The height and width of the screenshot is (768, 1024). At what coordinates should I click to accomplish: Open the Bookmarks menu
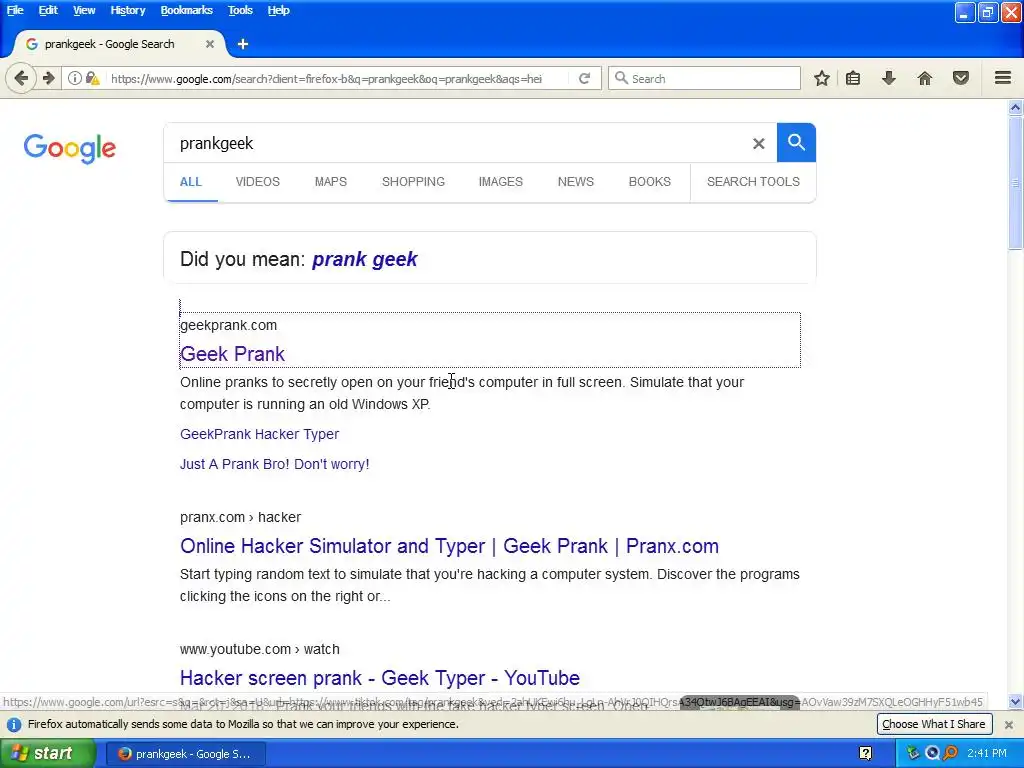tap(186, 10)
